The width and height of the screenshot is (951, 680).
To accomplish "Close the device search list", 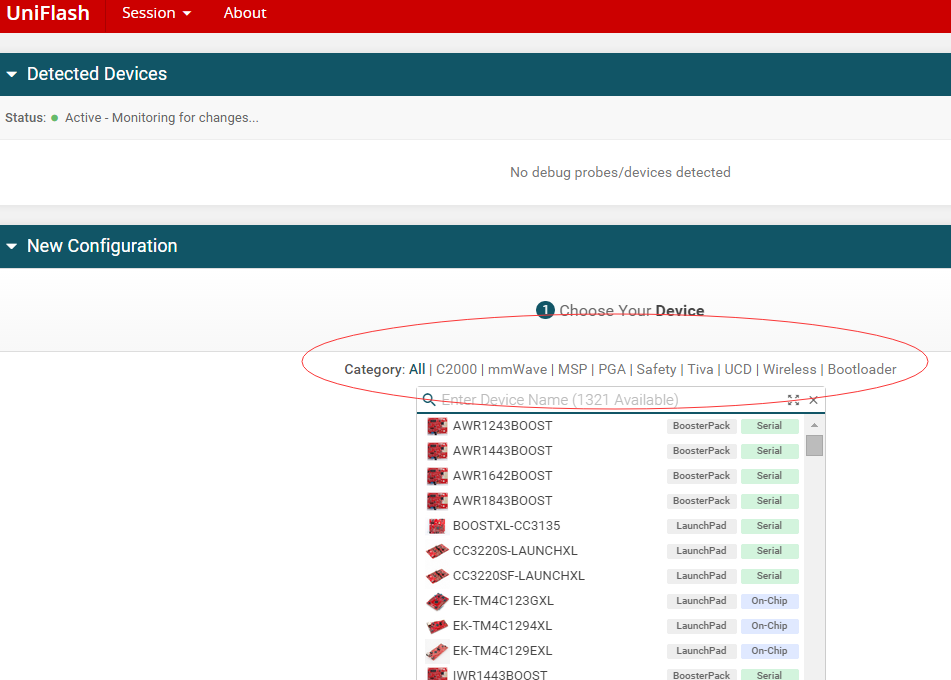I will point(814,400).
